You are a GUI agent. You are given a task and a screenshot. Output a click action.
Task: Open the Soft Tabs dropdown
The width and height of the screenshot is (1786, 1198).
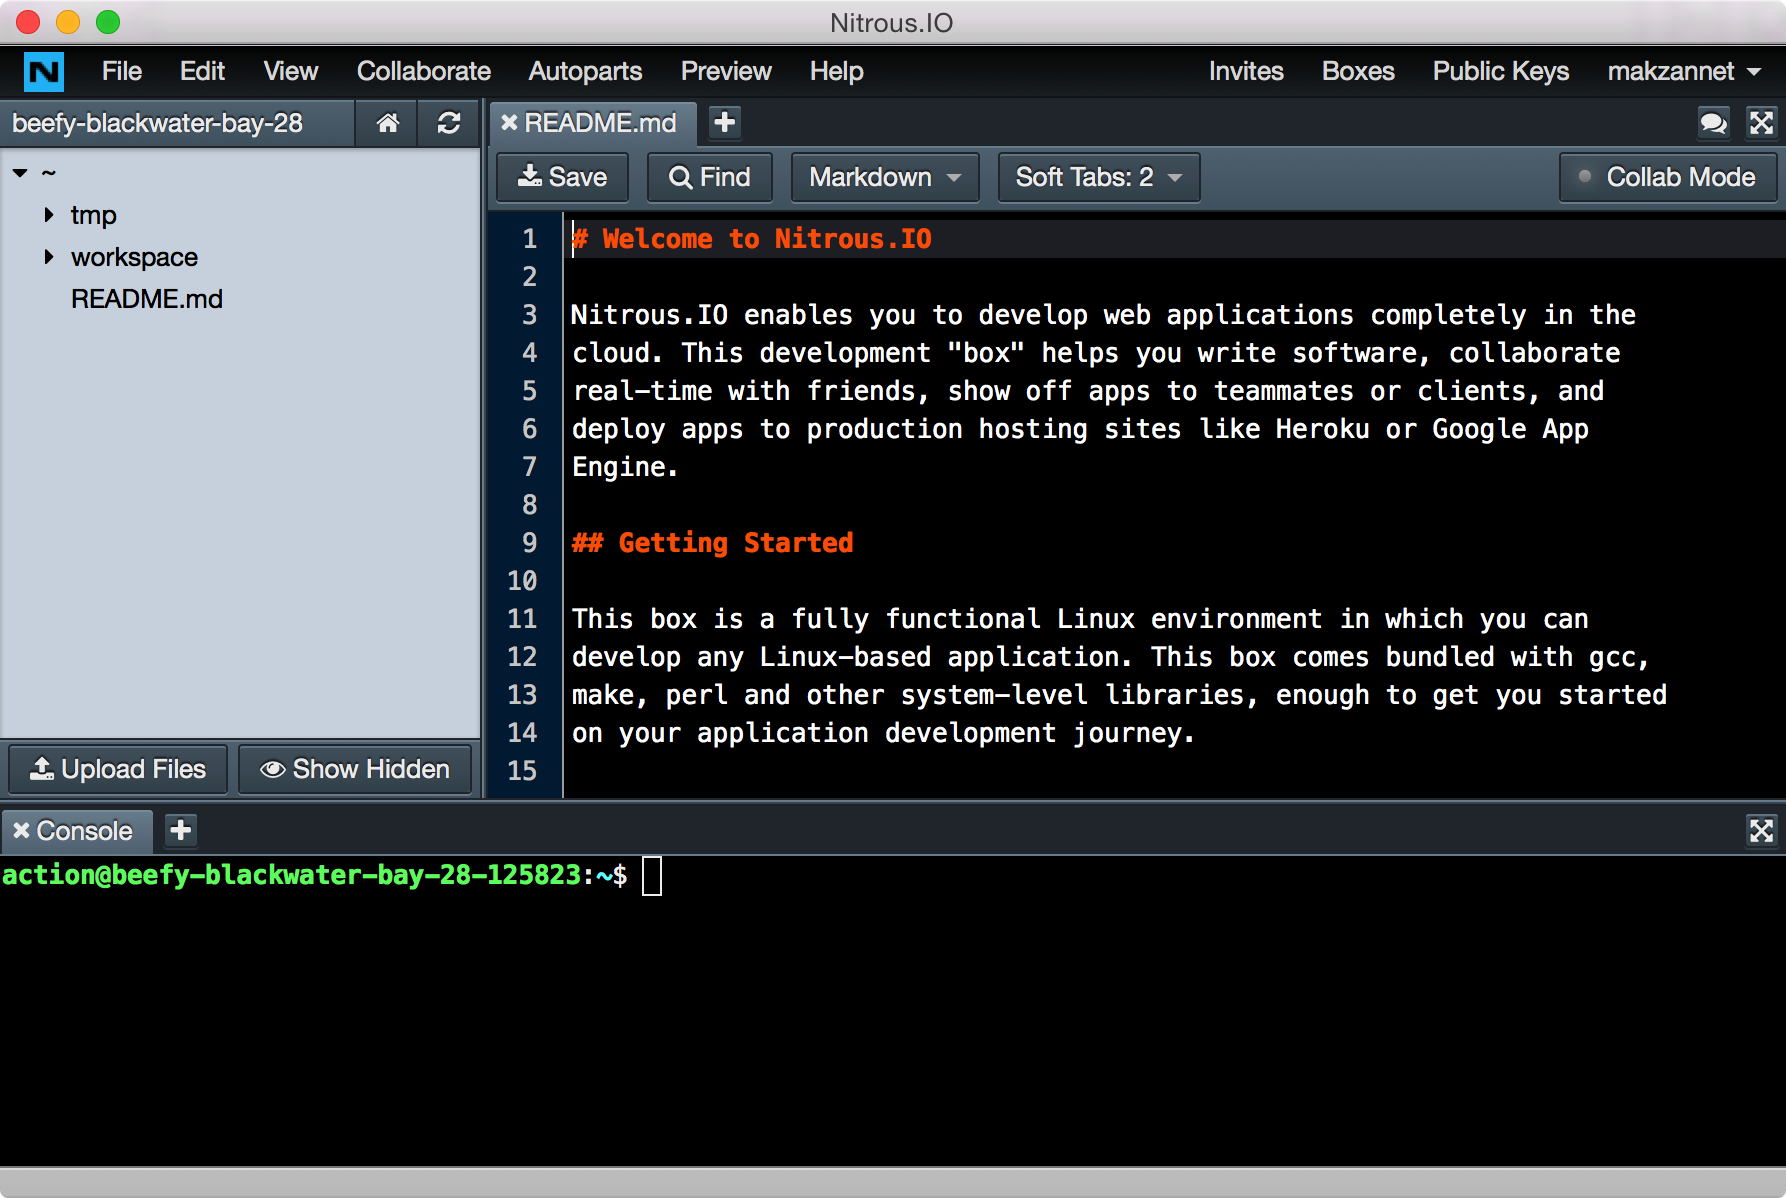click(x=1097, y=177)
